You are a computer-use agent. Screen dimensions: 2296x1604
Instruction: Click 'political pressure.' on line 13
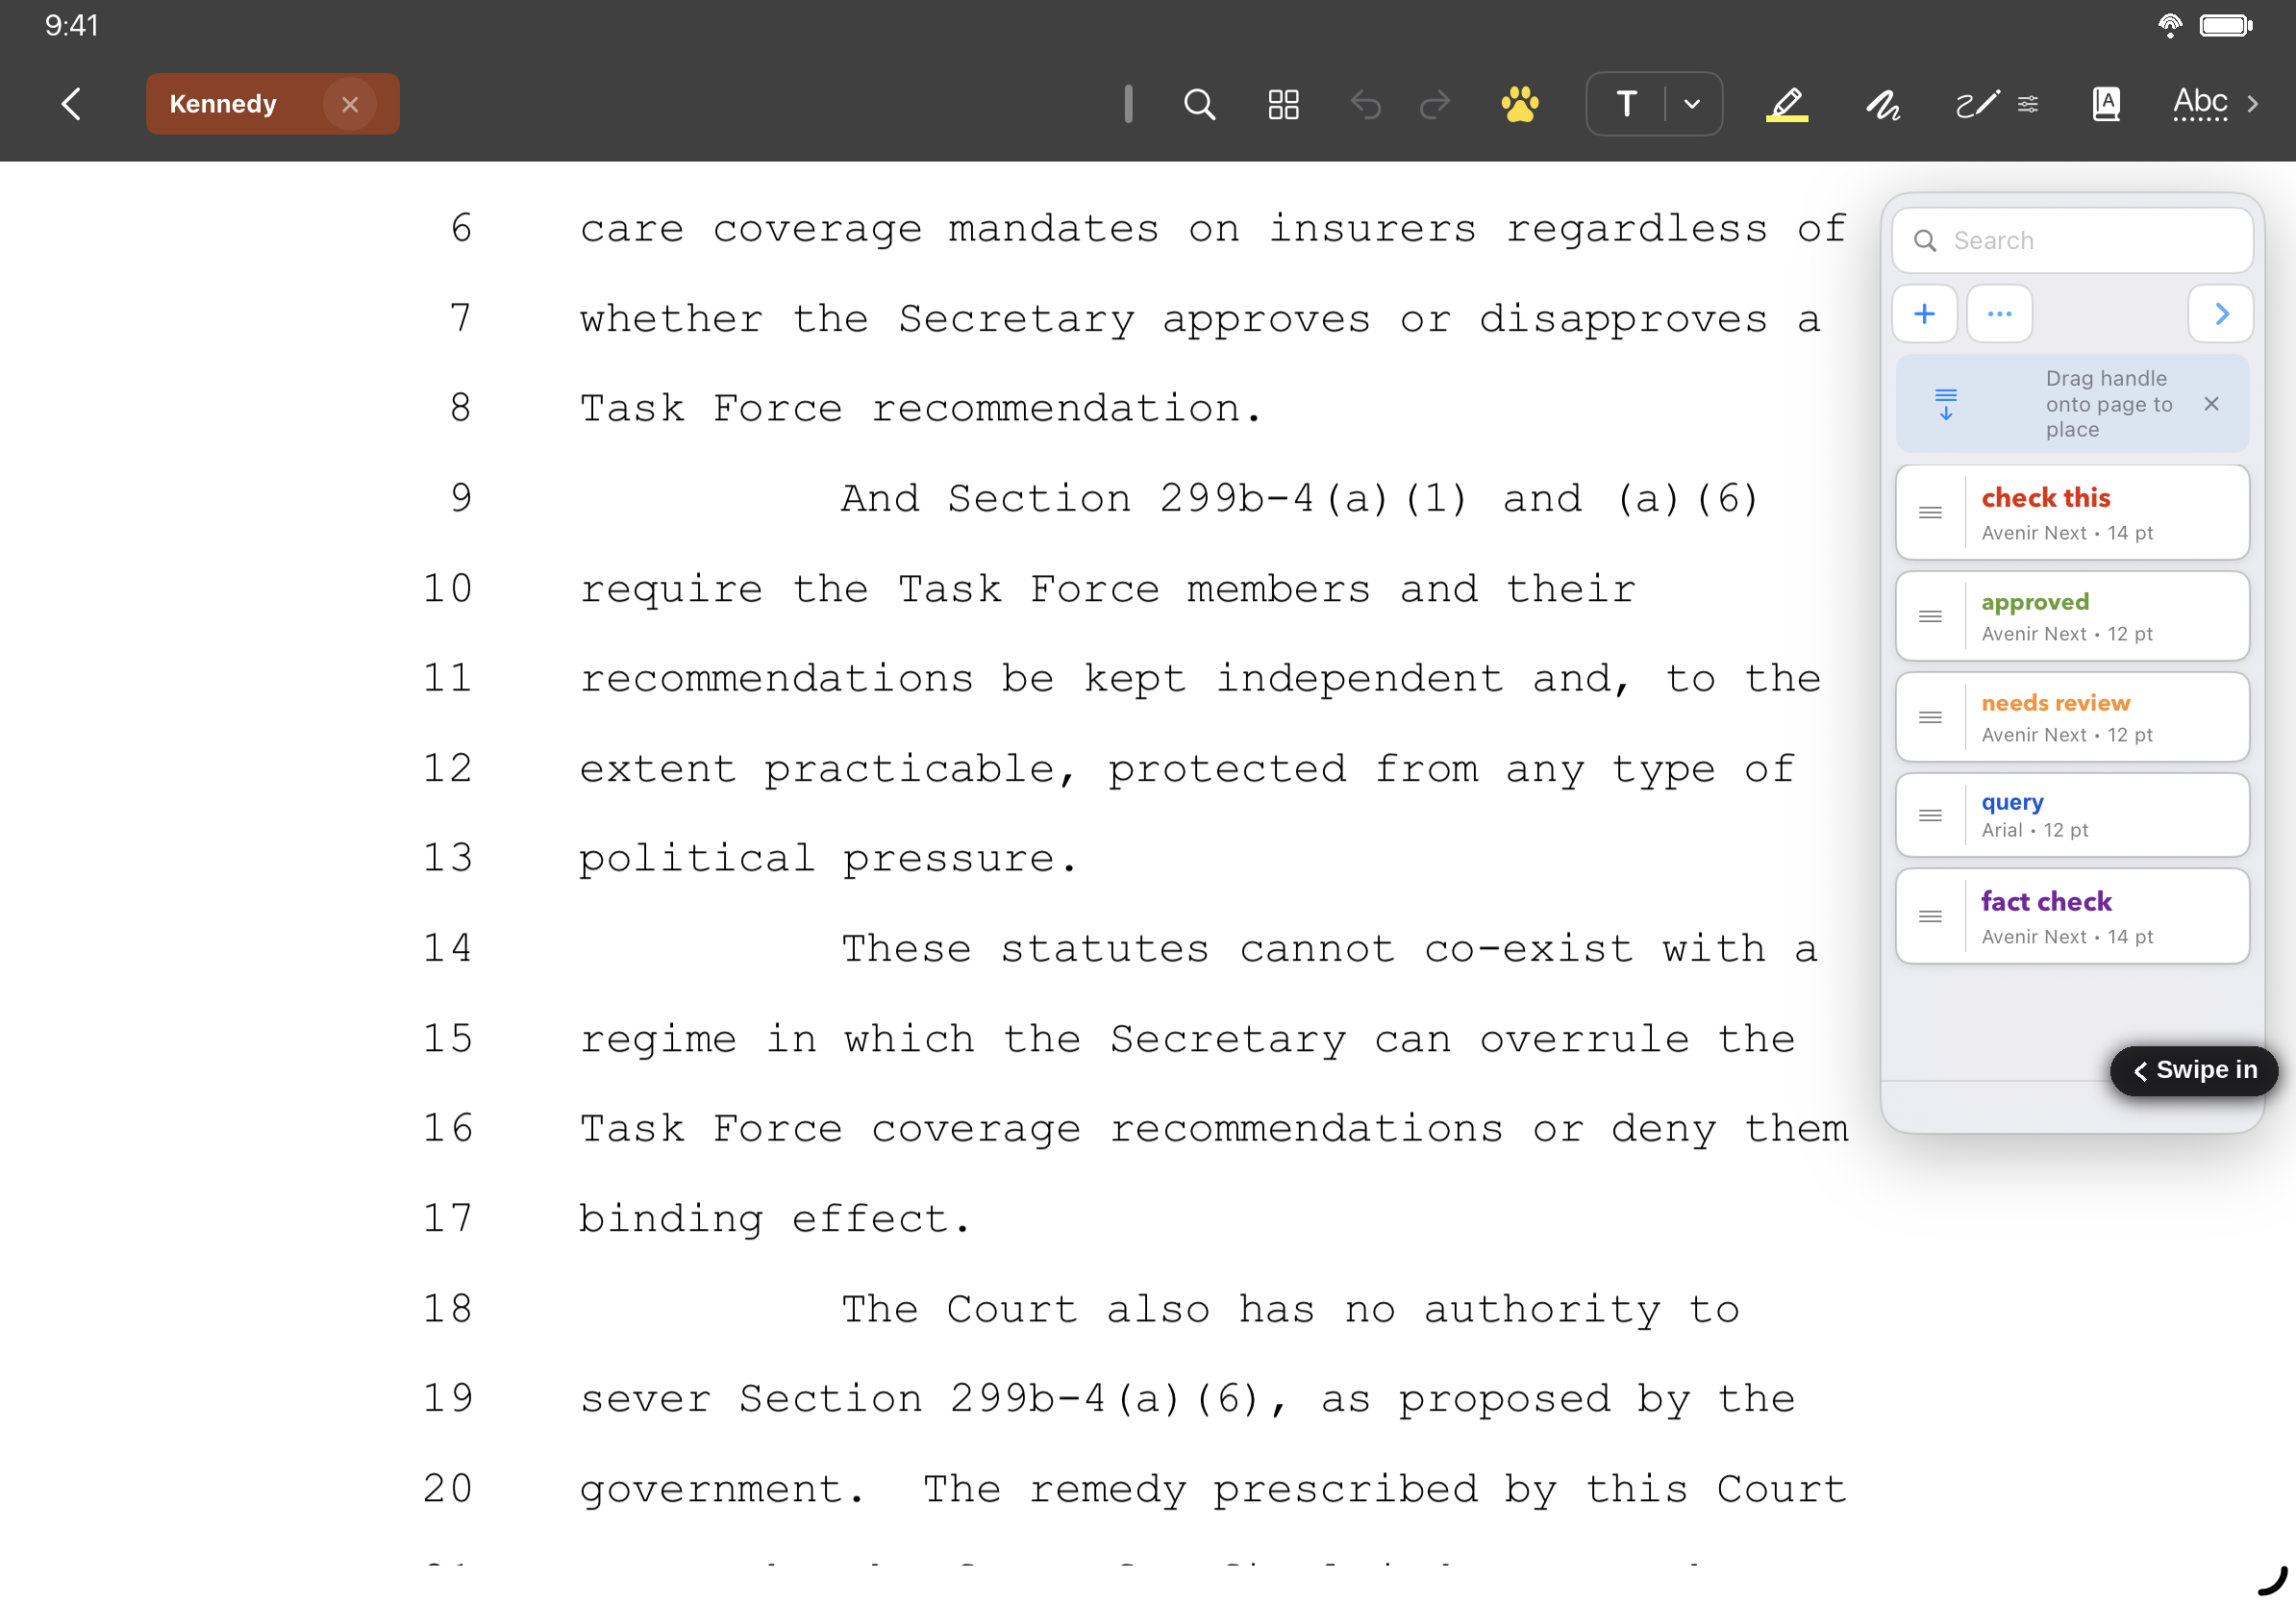827,859
